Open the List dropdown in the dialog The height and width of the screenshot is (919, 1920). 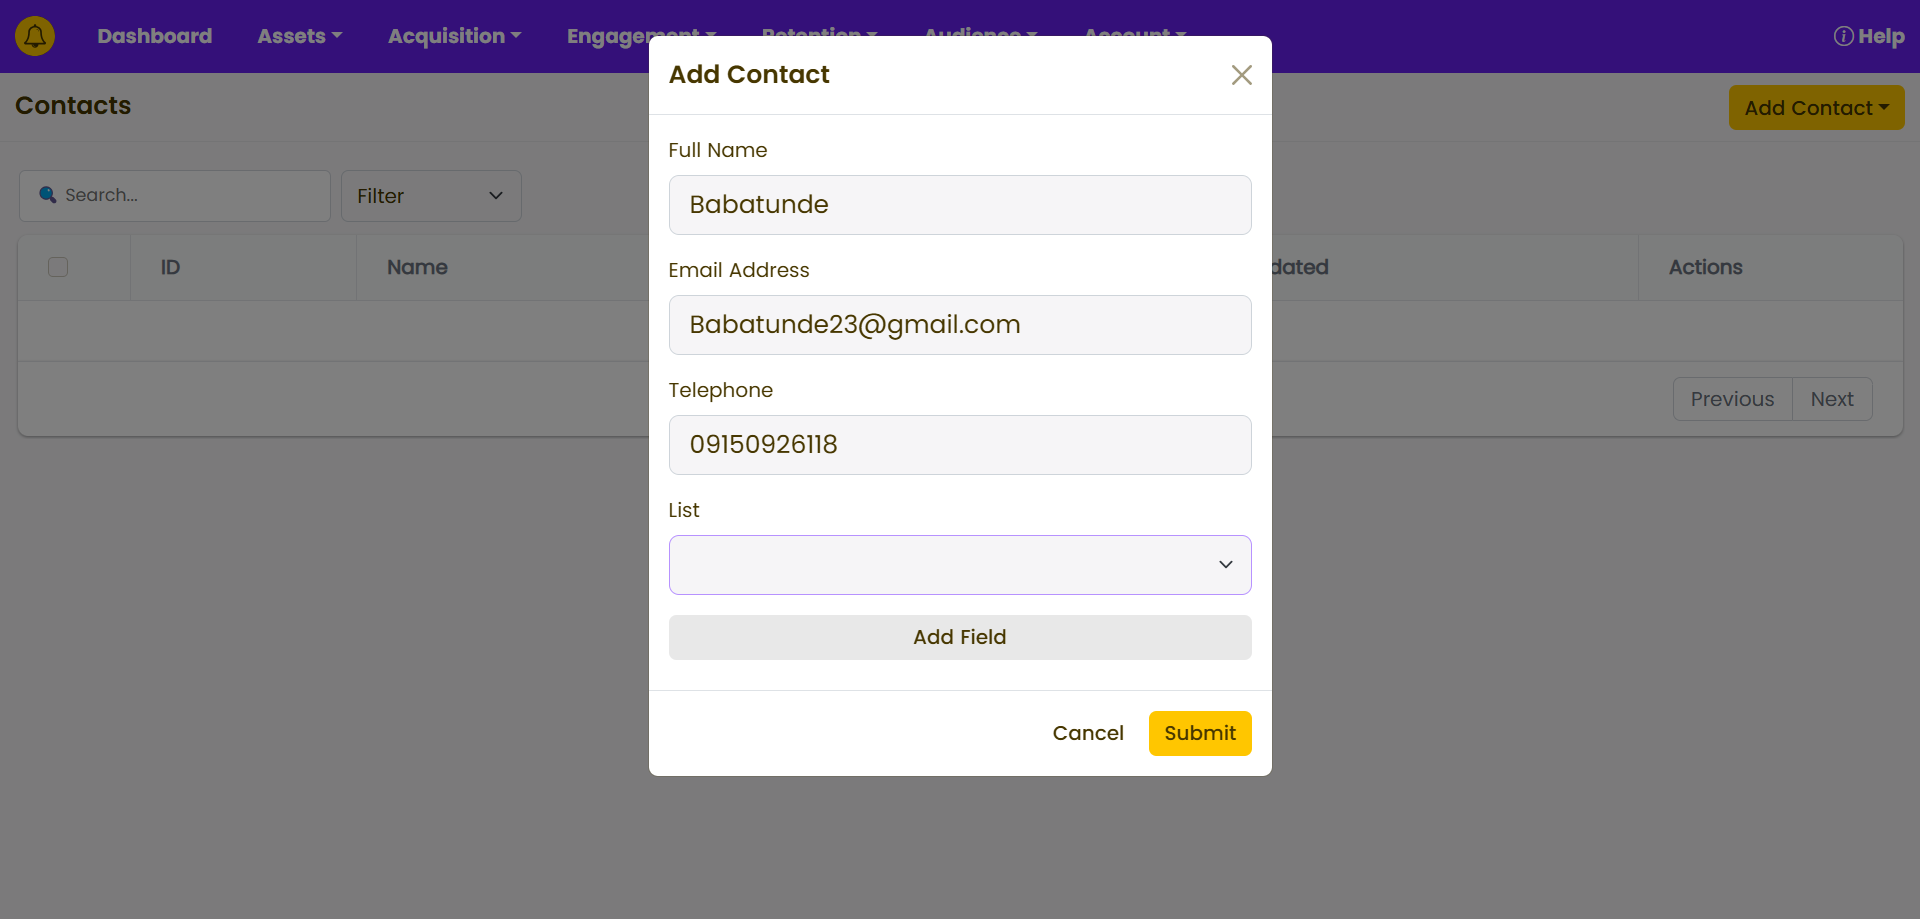click(959, 565)
